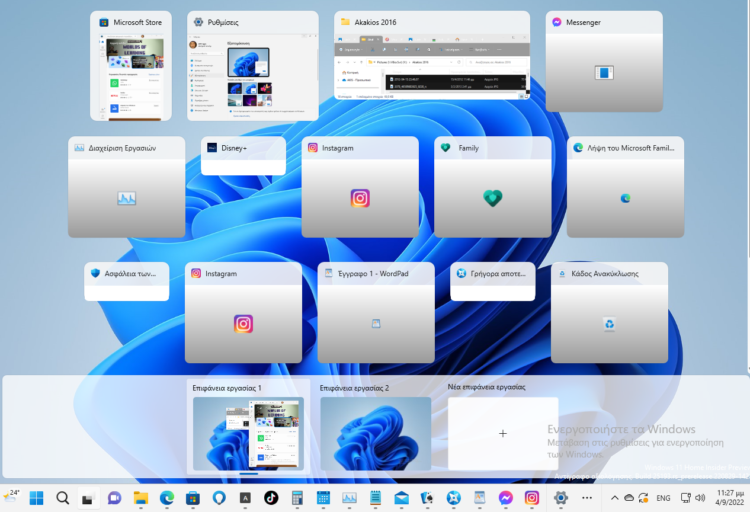The height and width of the screenshot is (512, 750).
Task: Switch to the Κάδος Ανακύκλωσης window
Action: [609, 312]
